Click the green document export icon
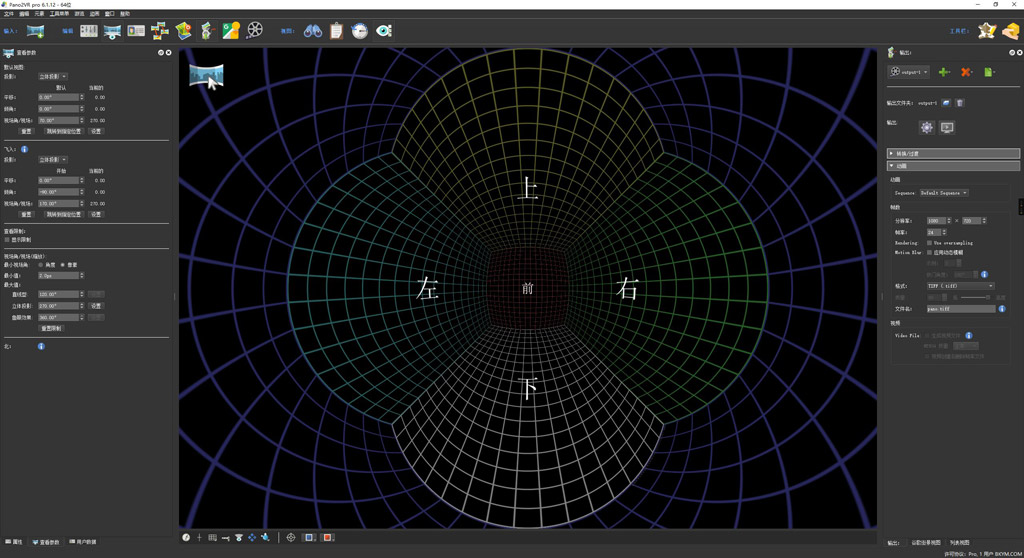The height and width of the screenshot is (558, 1024). [x=989, y=72]
